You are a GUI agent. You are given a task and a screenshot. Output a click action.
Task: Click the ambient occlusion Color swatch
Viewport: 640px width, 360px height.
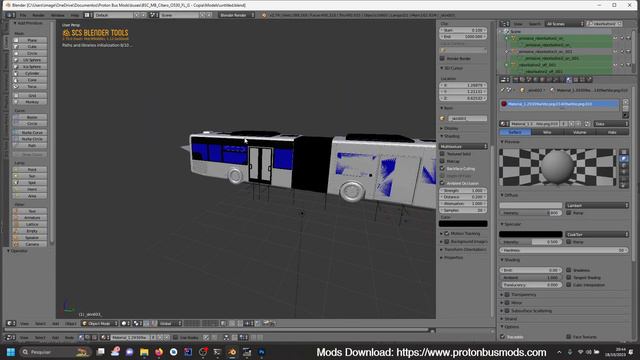pos(463,224)
